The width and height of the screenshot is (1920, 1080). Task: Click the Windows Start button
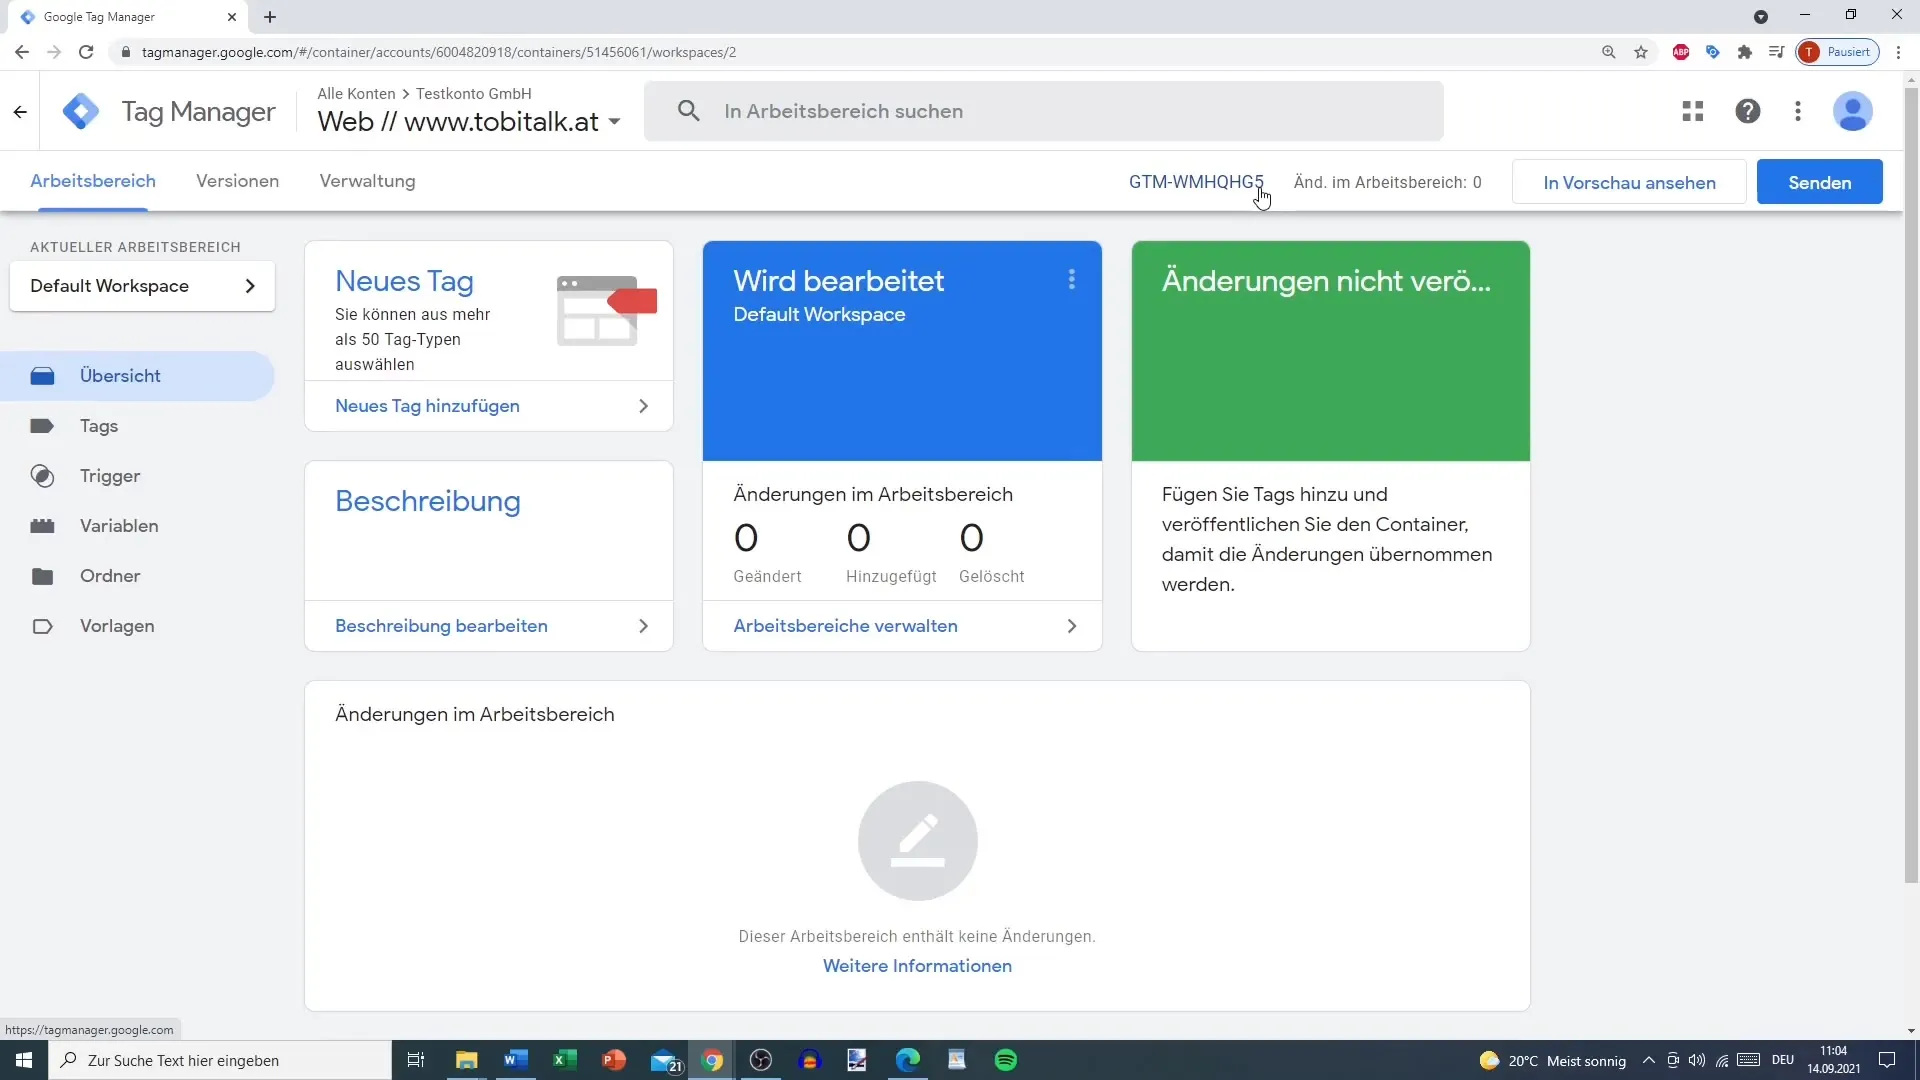(24, 1060)
